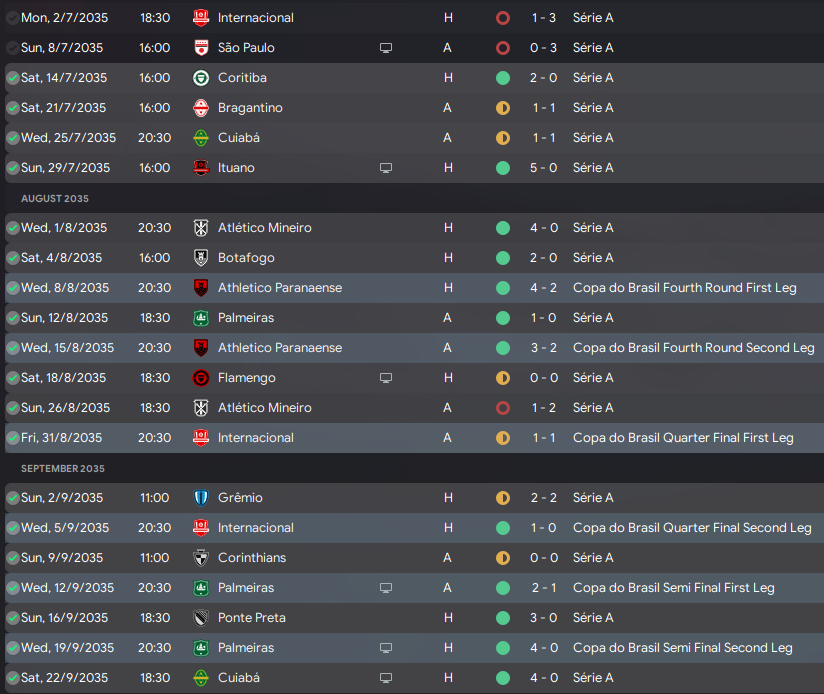The height and width of the screenshot is (694, 824).
Task: Click the AUGUST 2035 month header
Action: coord(55,199)
